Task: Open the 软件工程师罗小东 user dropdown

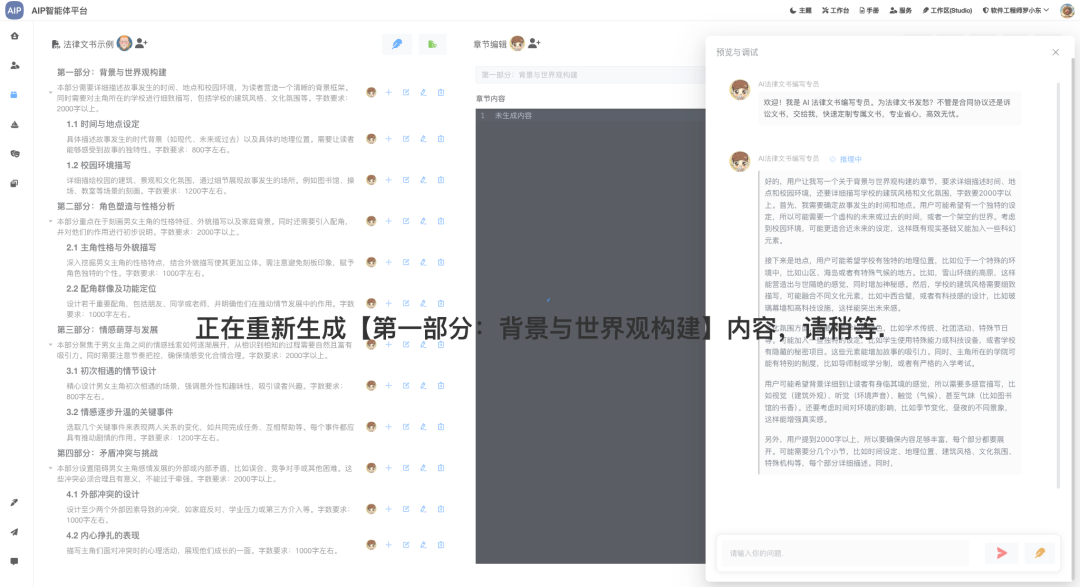Action: coord(1016,10)
